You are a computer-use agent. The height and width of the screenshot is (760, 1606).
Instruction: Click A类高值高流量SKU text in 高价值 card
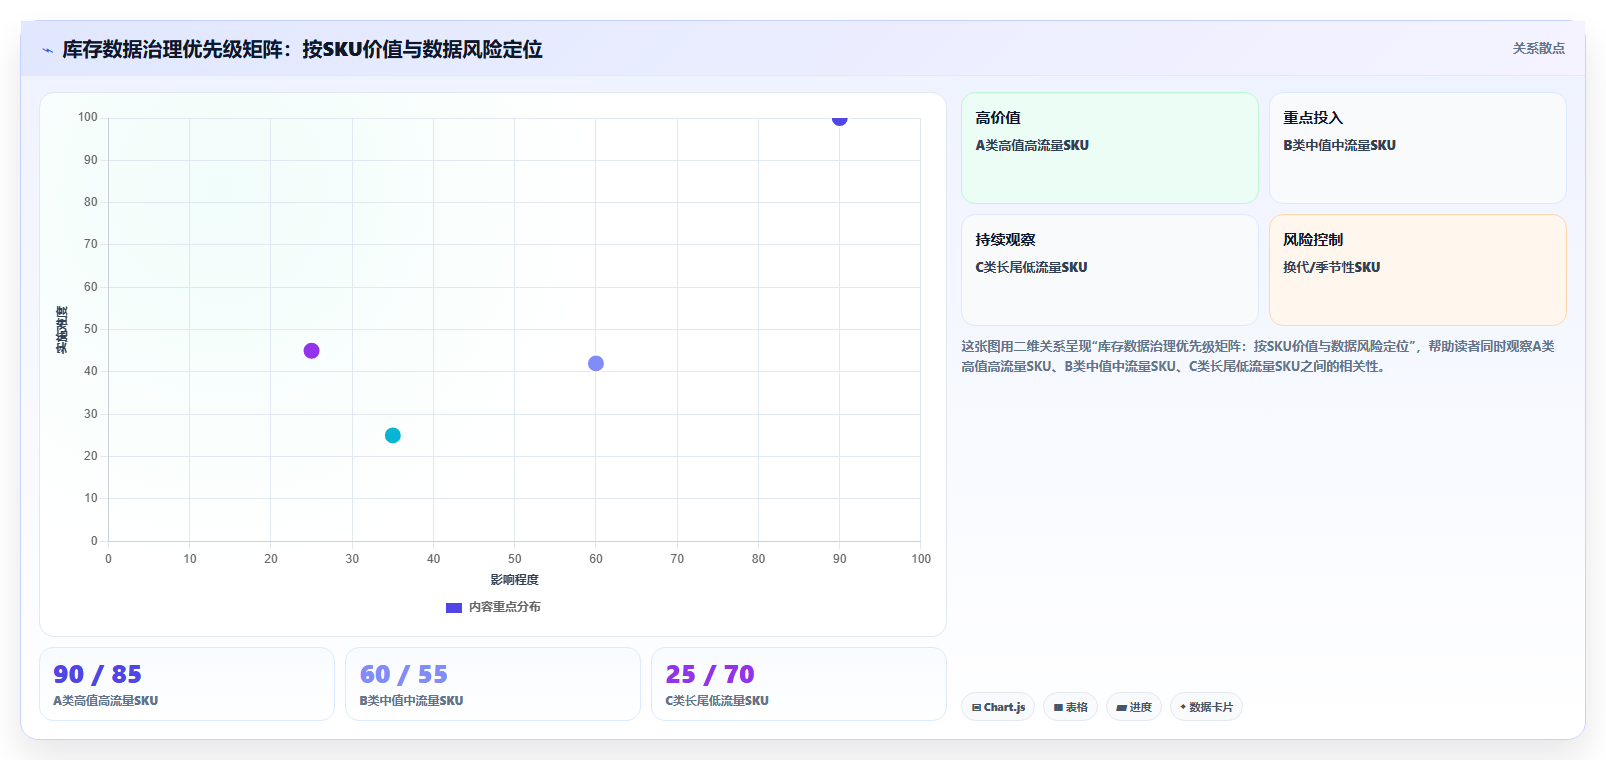(1032, 145)
